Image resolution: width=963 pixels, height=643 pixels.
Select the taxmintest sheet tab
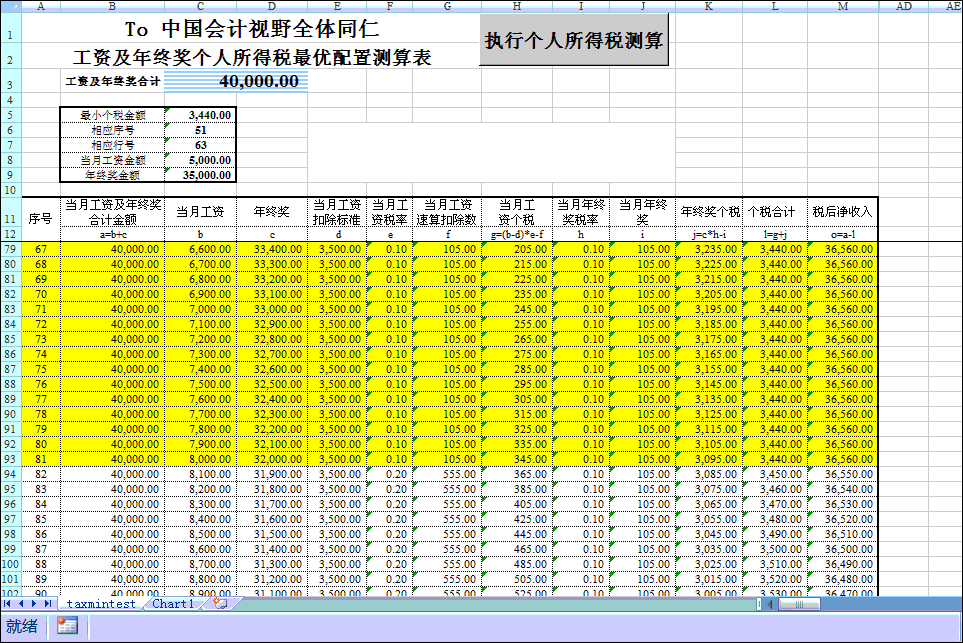click(x=101, y=604)
